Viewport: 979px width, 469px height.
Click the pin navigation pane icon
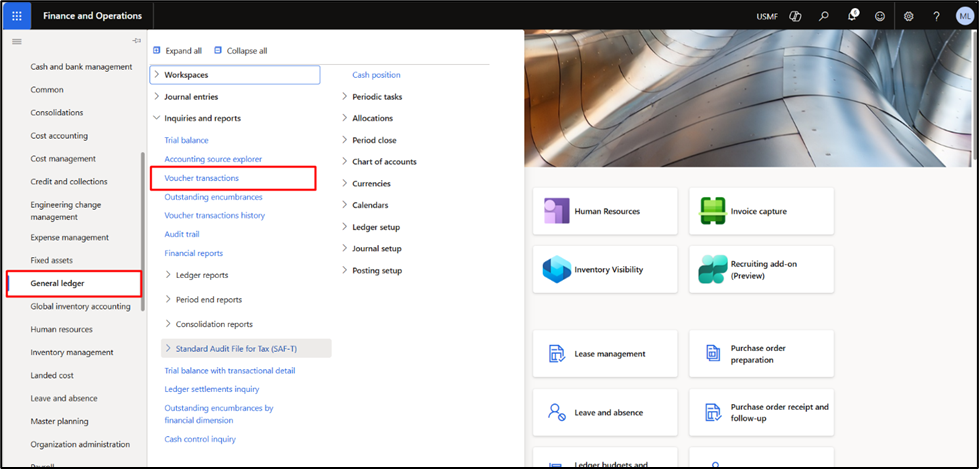[137, 41]
